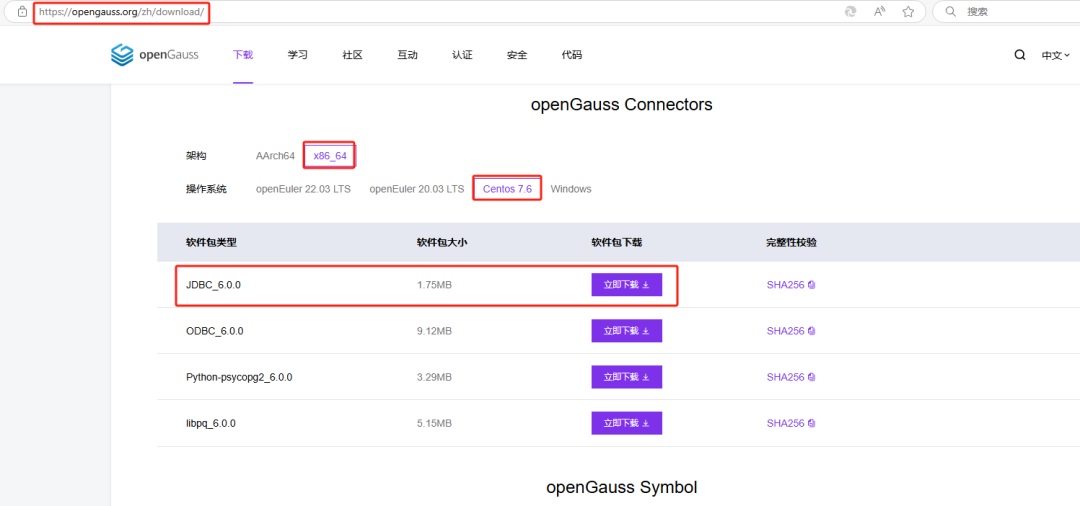Open the site search magnifier icon
The width and height of the screenshot is (1080, 506).
(x=1020, y=55)
